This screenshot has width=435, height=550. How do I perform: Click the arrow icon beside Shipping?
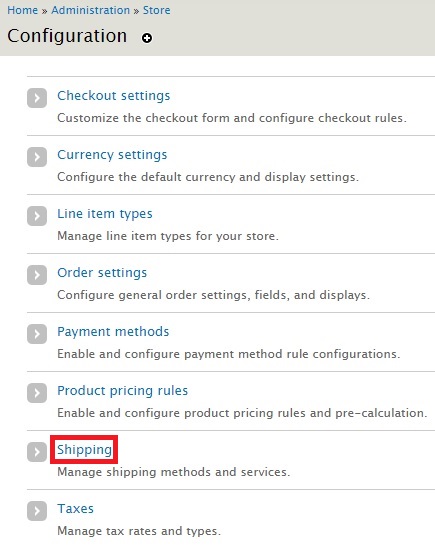point(37,452)
